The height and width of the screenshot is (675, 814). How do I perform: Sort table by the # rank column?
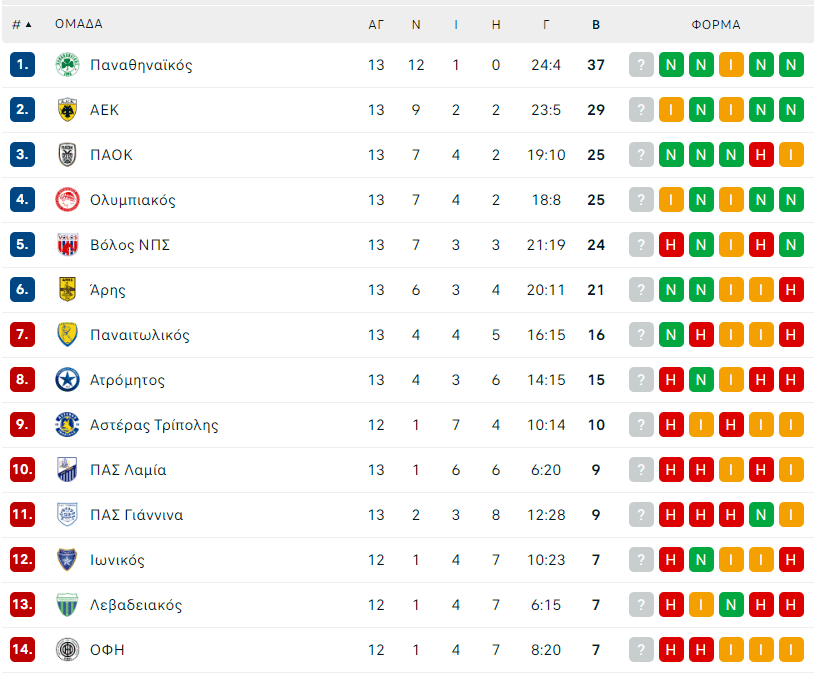pos(21,24)
